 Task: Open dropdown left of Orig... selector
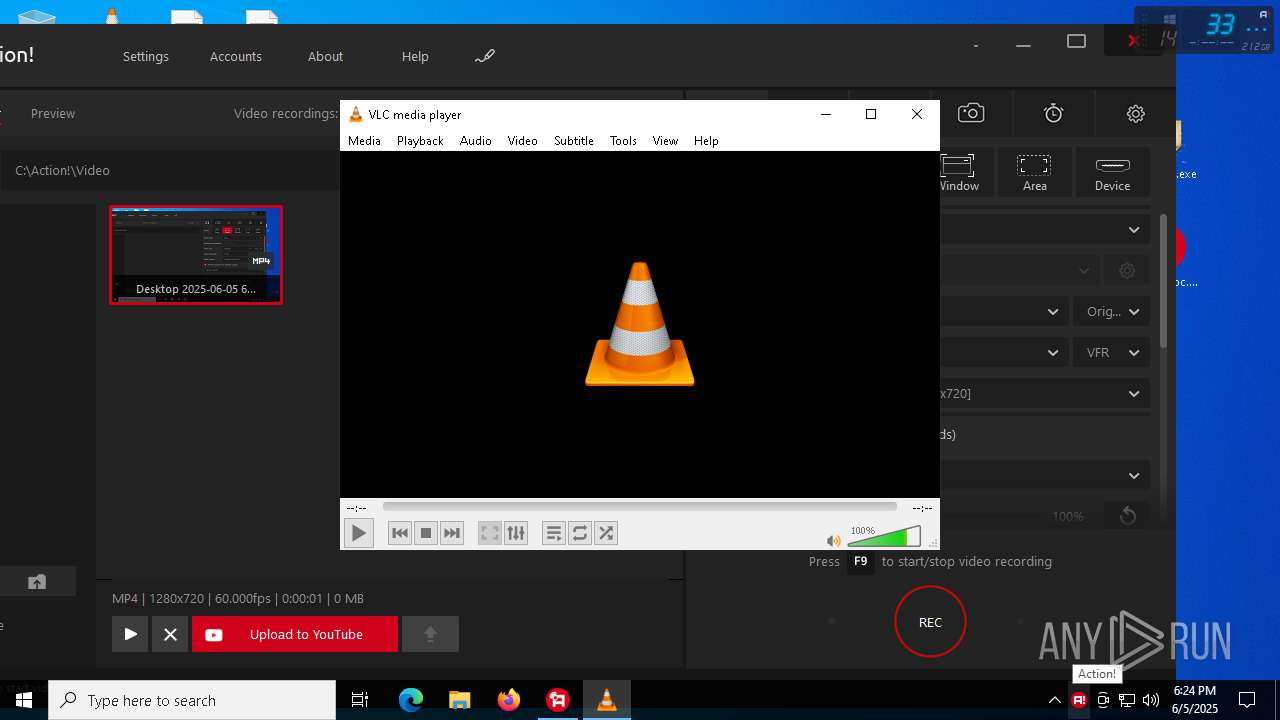pyautogui.click(x=1003, y=311)
